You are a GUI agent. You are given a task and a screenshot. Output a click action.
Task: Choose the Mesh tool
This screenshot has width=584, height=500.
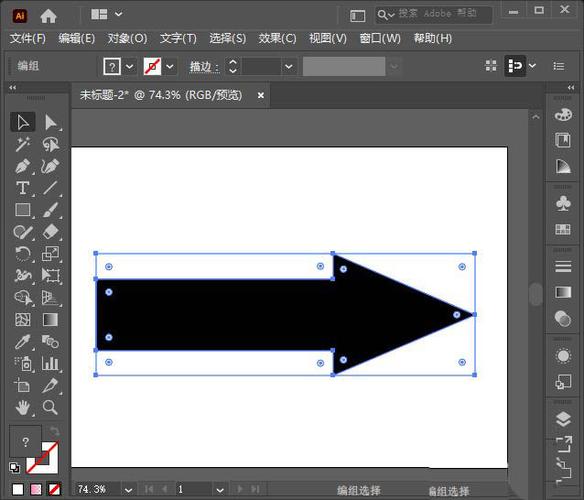[23, 320]
